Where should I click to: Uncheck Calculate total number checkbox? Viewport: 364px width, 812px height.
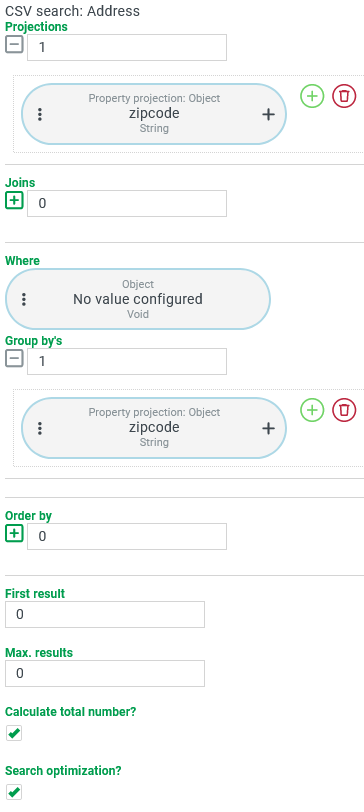tap(14, 733)
